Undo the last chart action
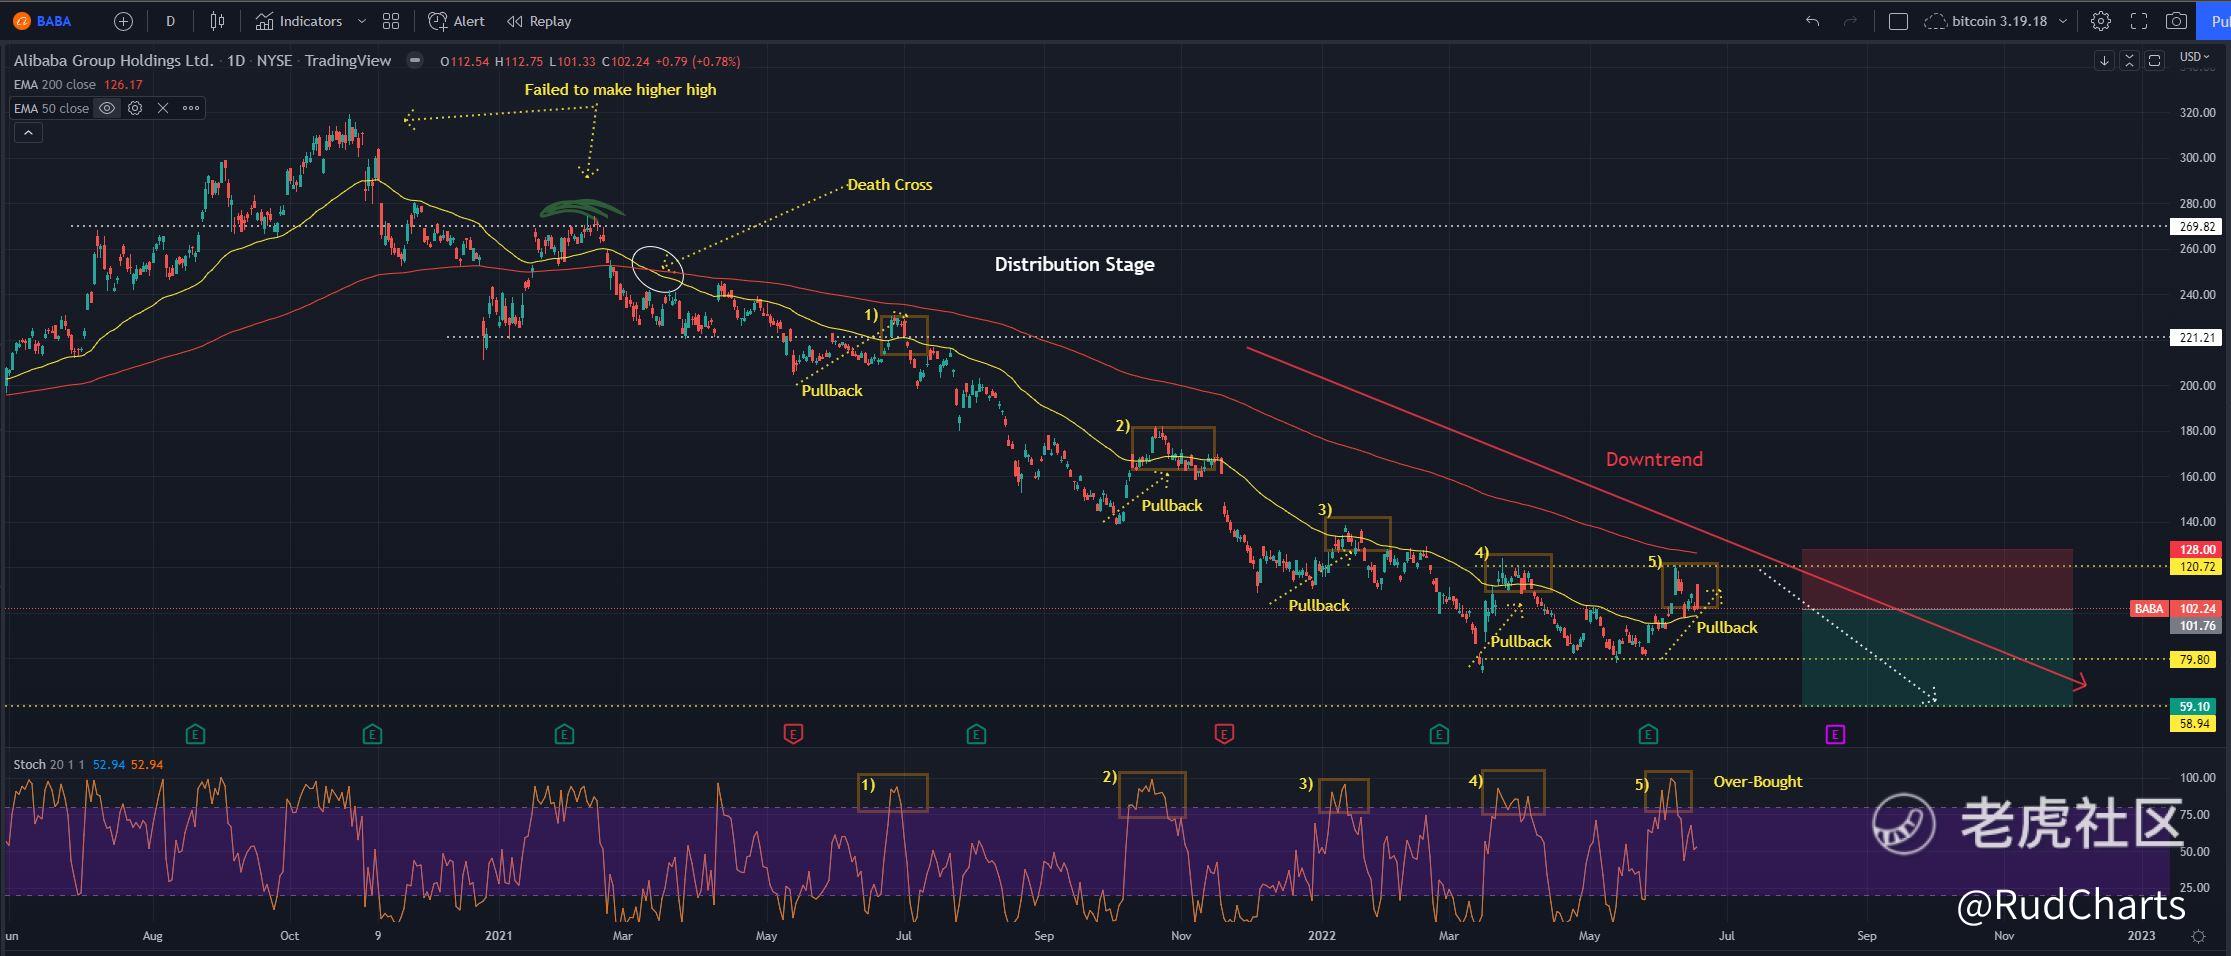Viewport: 2231px width, 956px height. point(1812,21)
